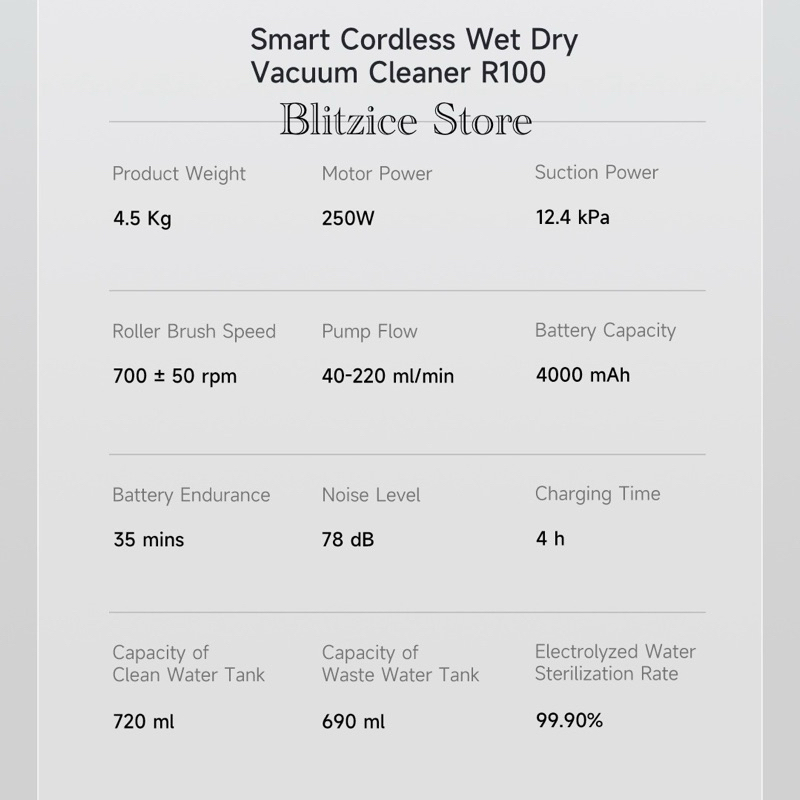800x800 pixels.
Task: Select the 720 ml clean tank value
Action: pyautogui.click(x=143, y=721)
